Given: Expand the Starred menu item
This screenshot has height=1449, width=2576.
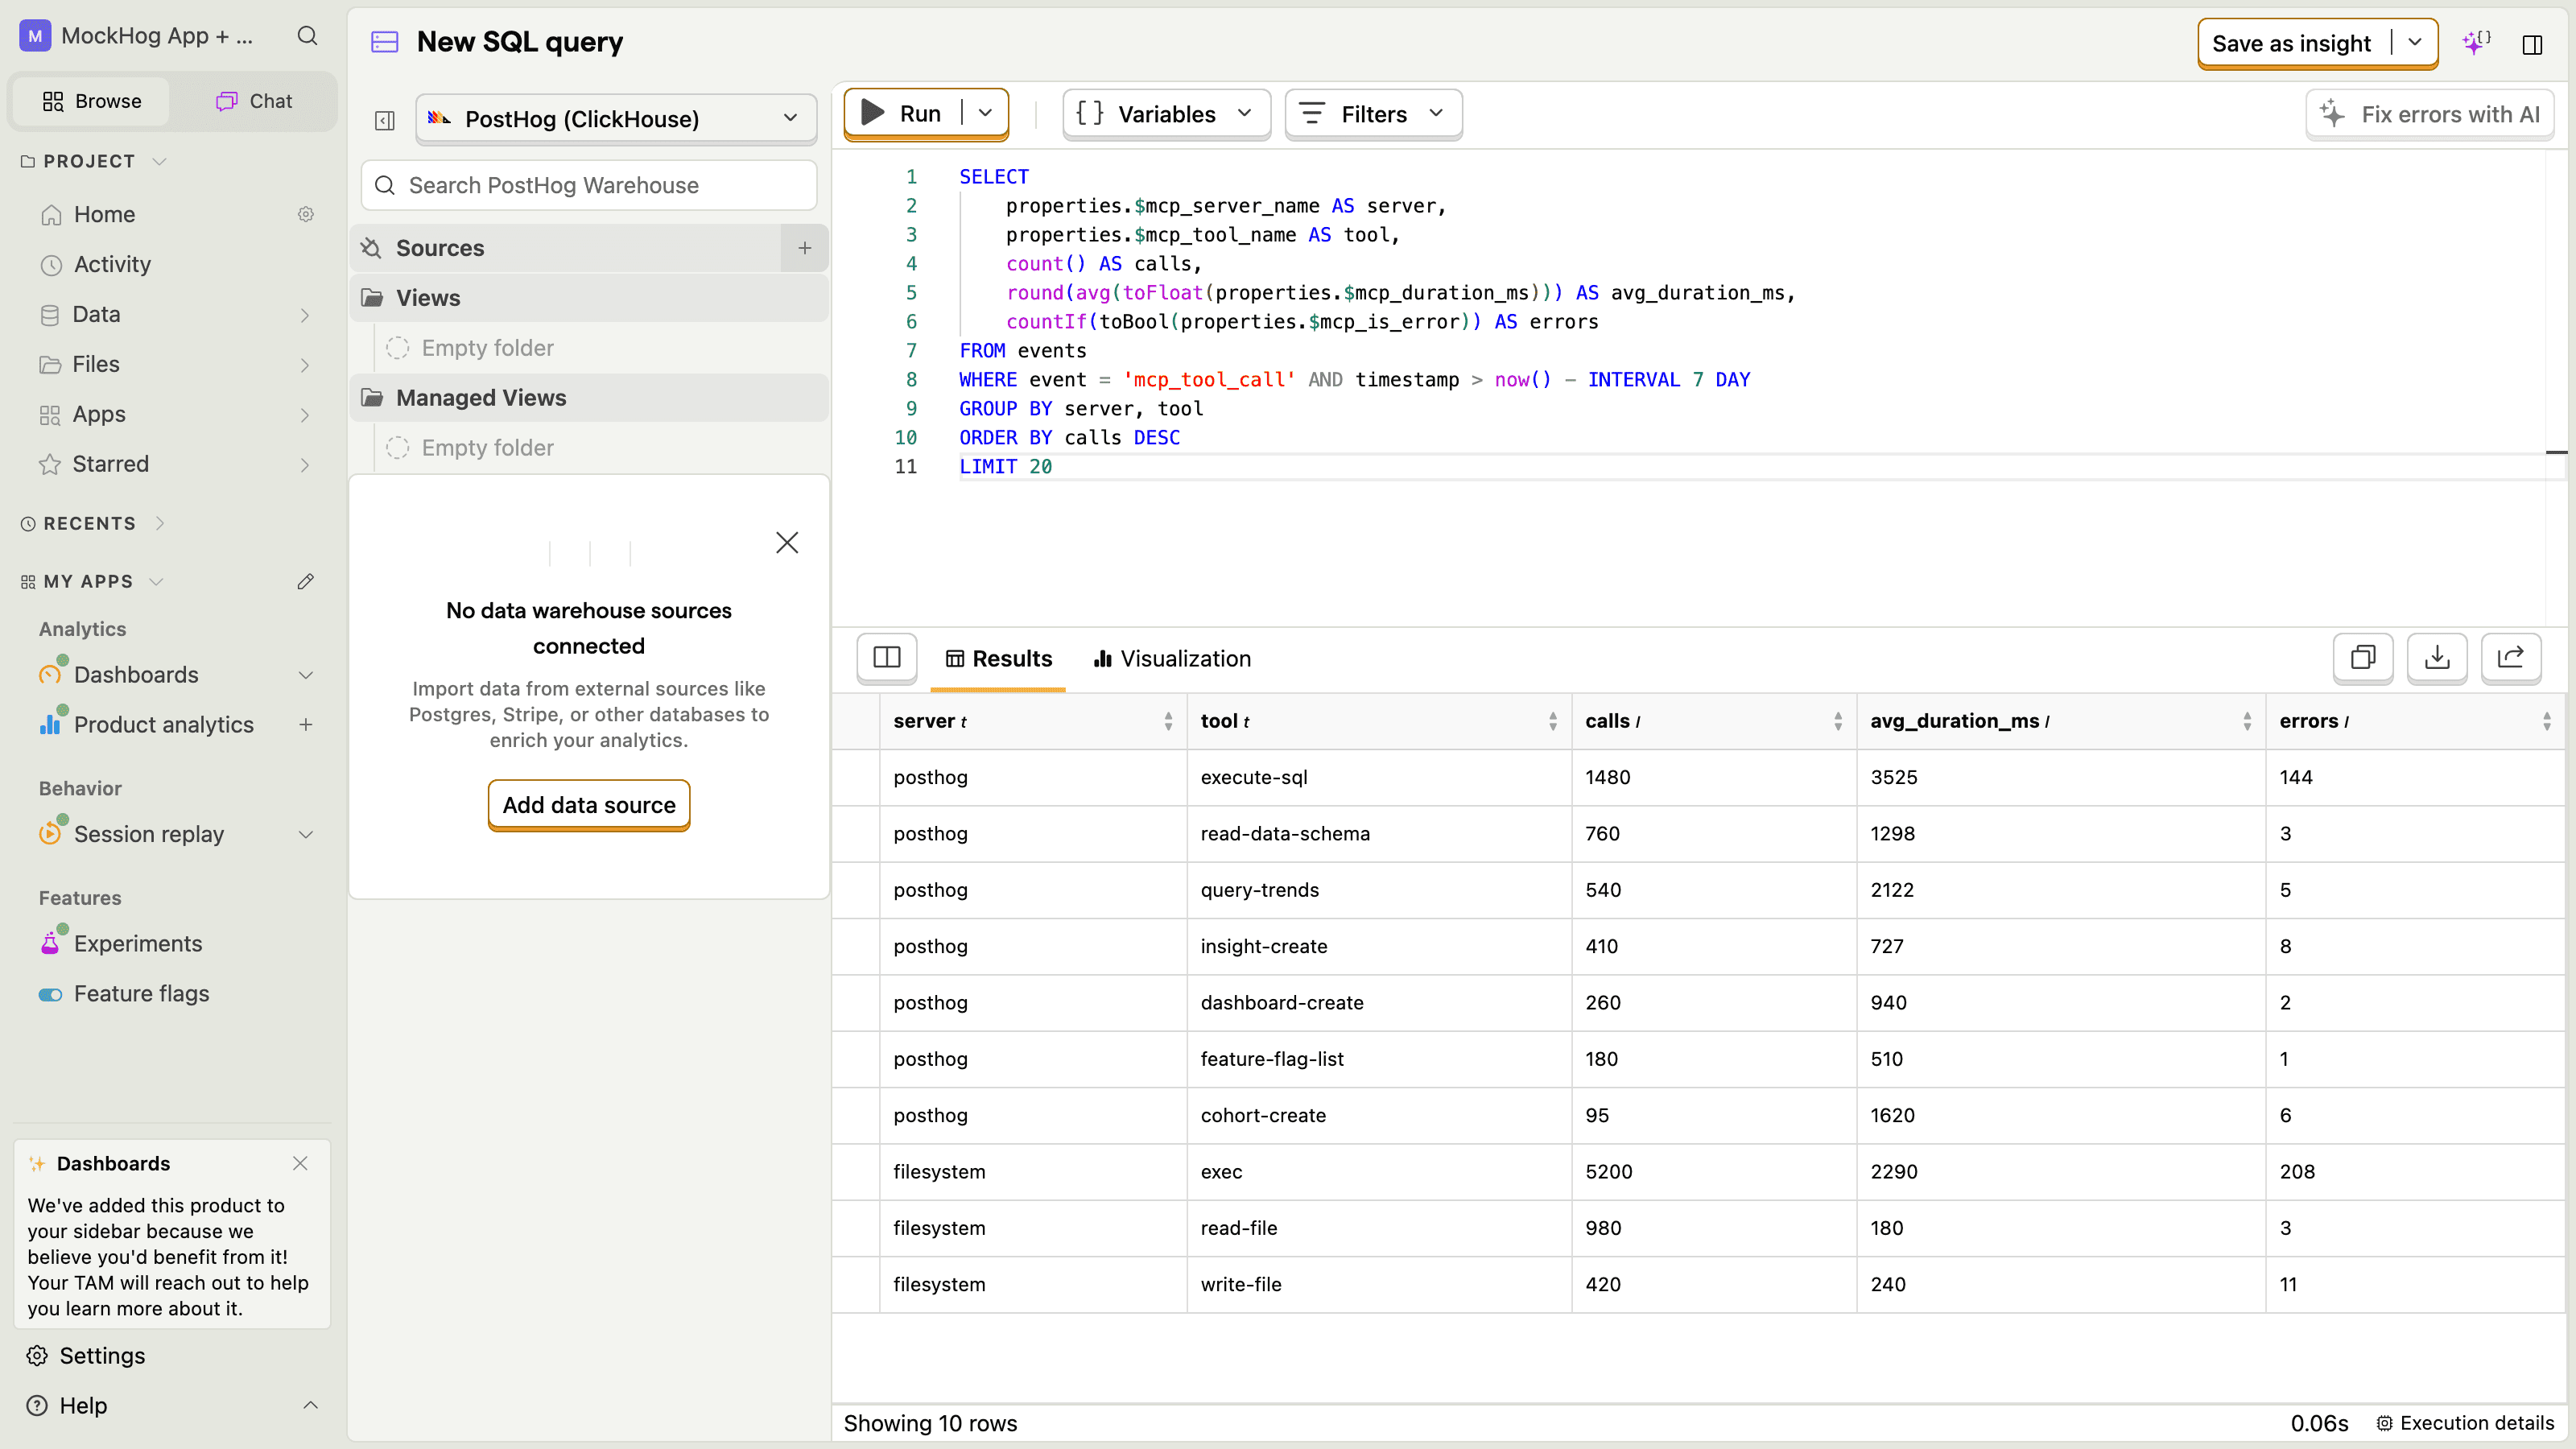Looking at the screenshot, I should coord(305,465).
